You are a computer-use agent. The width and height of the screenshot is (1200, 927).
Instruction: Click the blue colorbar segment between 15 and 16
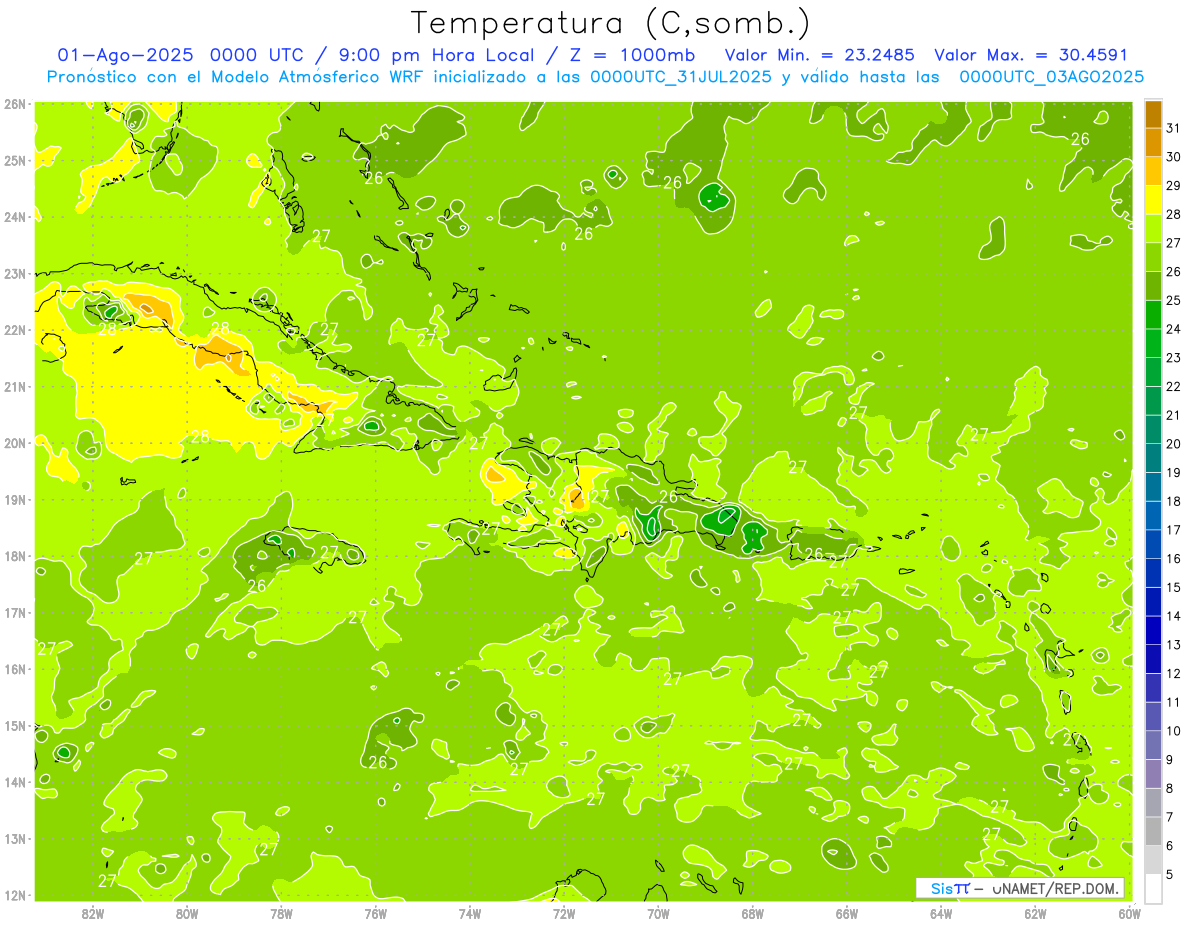(x=1153, y=572)
